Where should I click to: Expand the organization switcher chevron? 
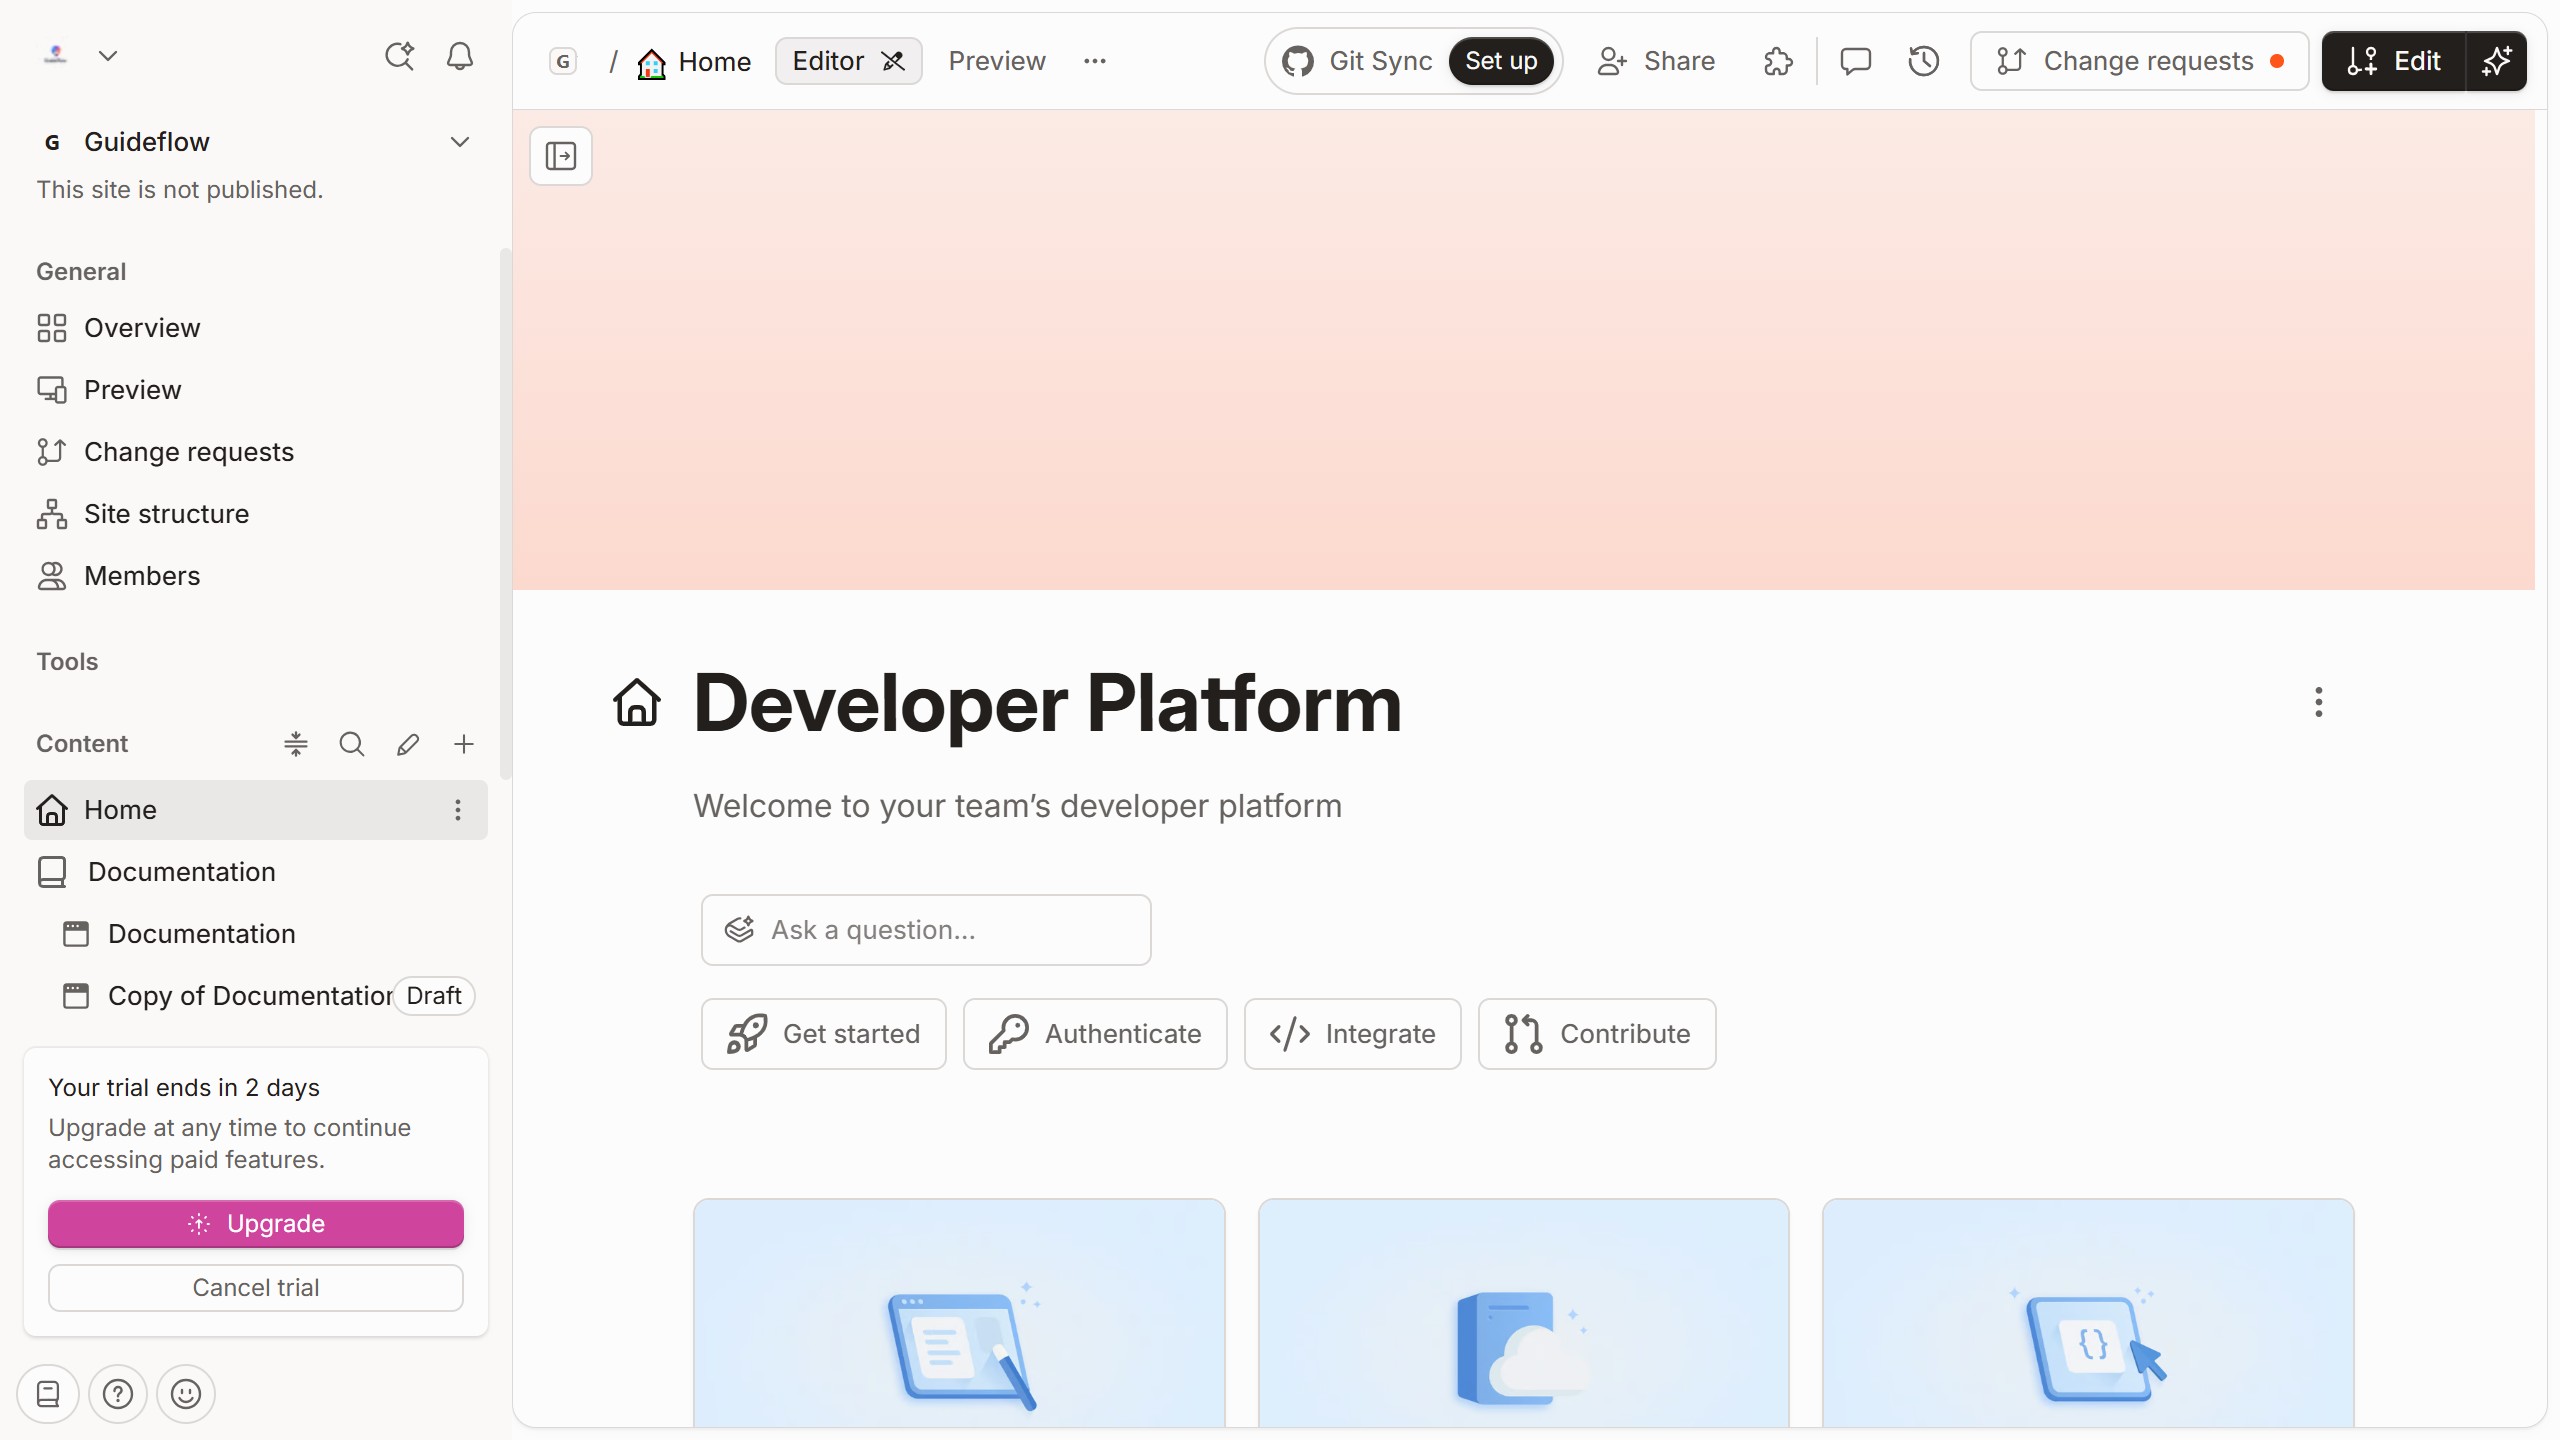pos(108,56)
